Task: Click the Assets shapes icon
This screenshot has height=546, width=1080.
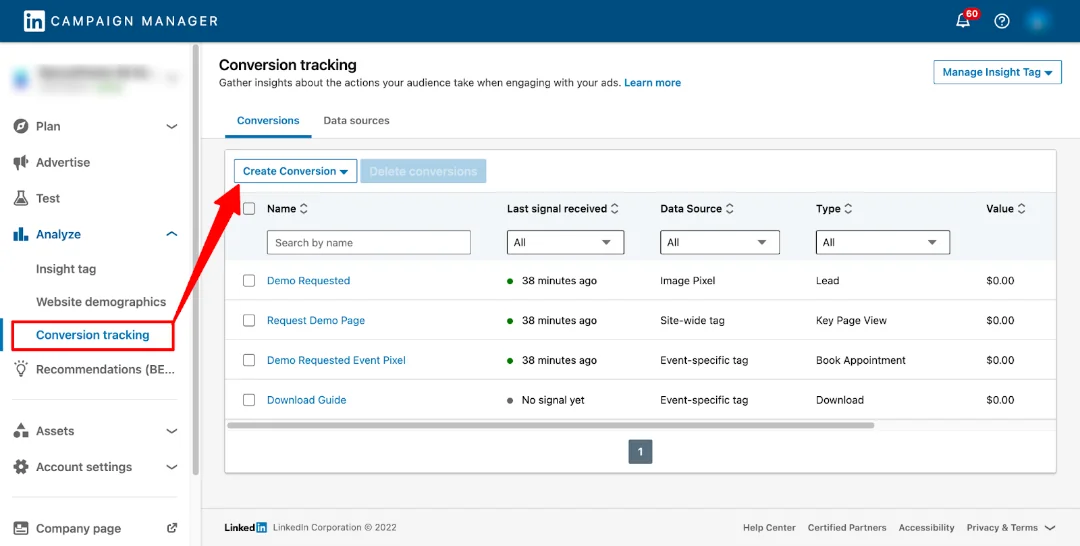Action: [x=21, y=431]
